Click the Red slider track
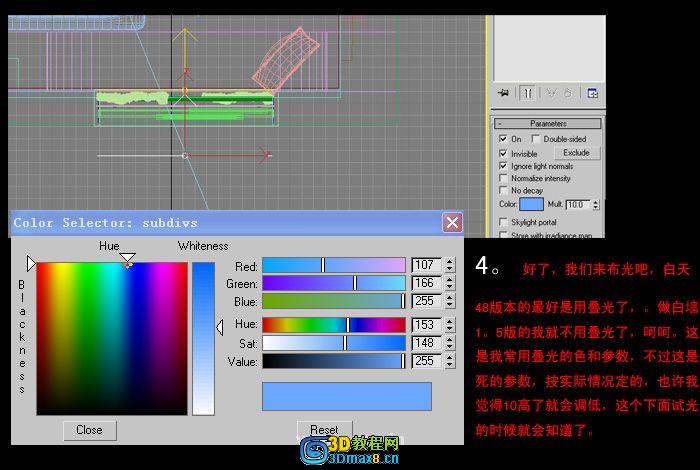The height and width of the screenshot is (470, 700). [x=333, y=265]
